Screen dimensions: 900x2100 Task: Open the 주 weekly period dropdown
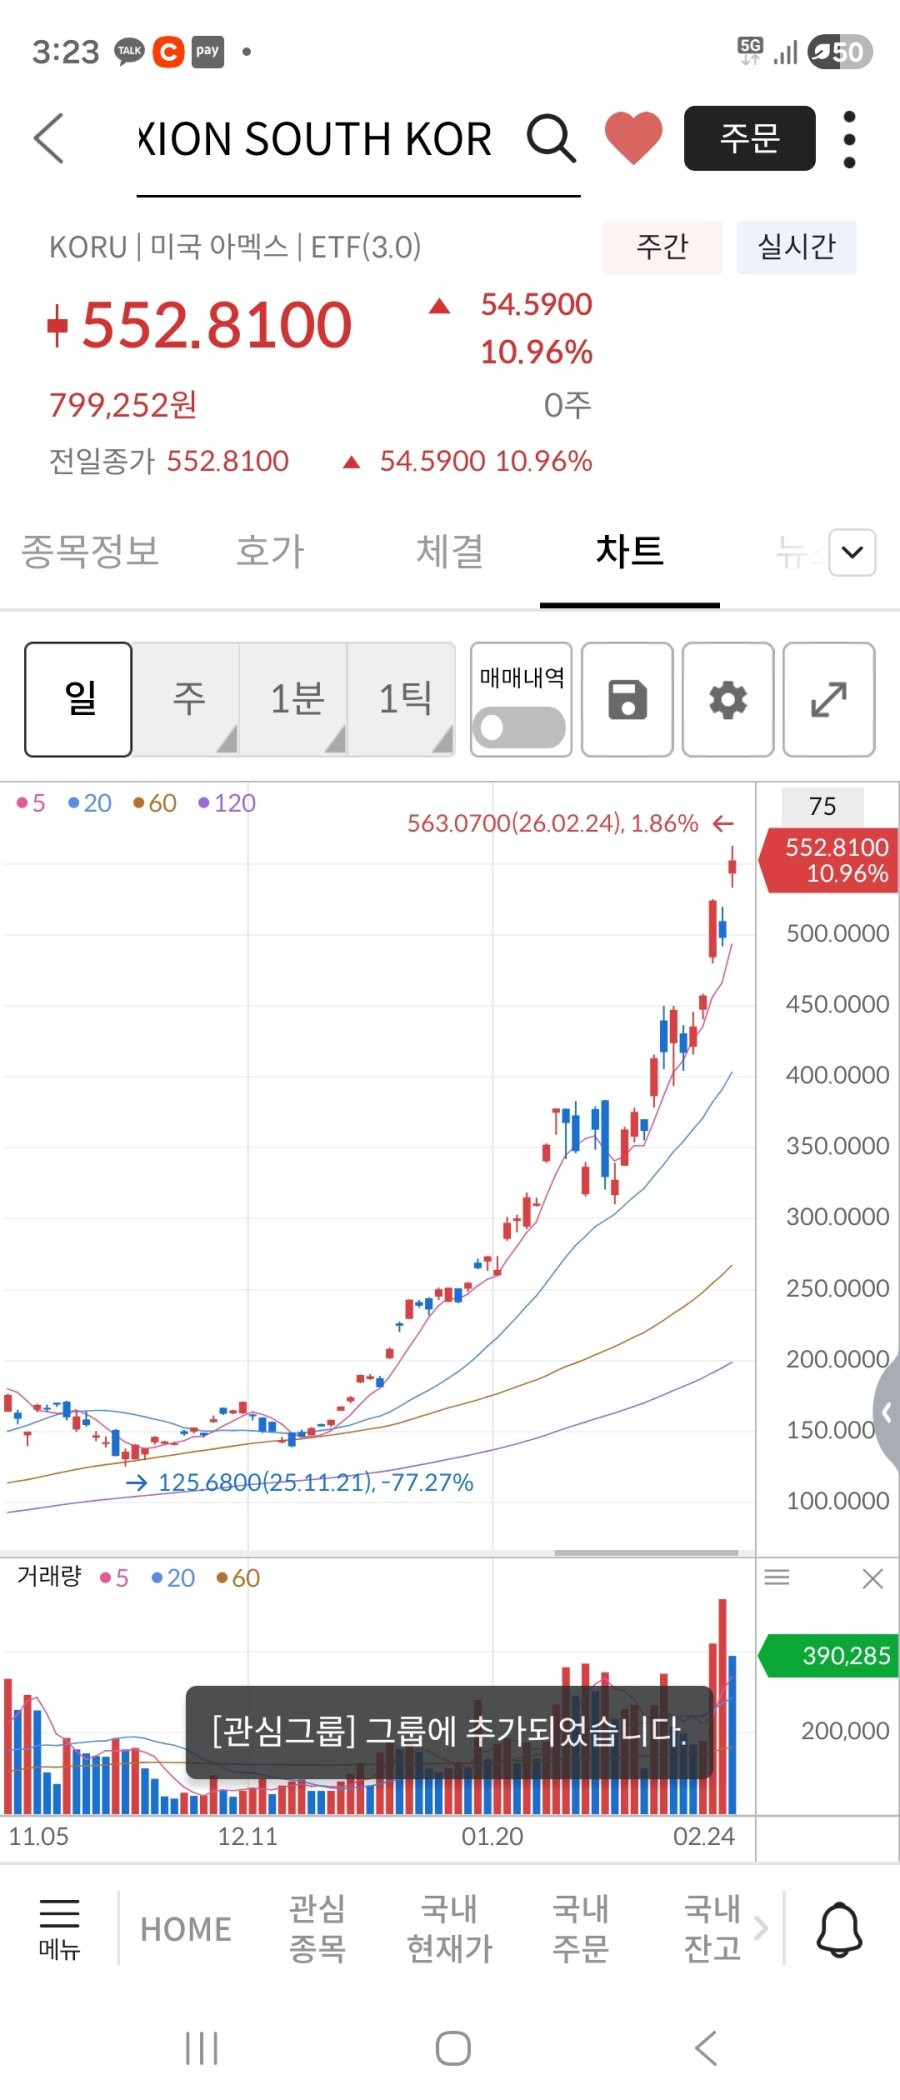pyautogui.click(x=189, y=699)
